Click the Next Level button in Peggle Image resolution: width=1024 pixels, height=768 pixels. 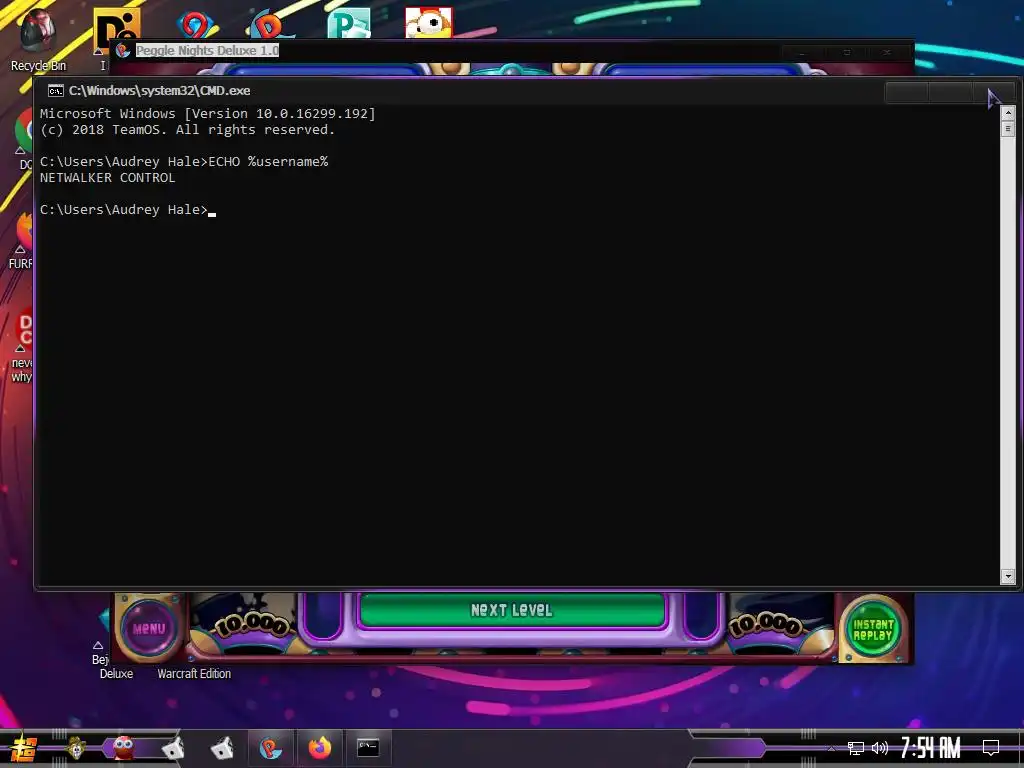(x=512, y=610)
